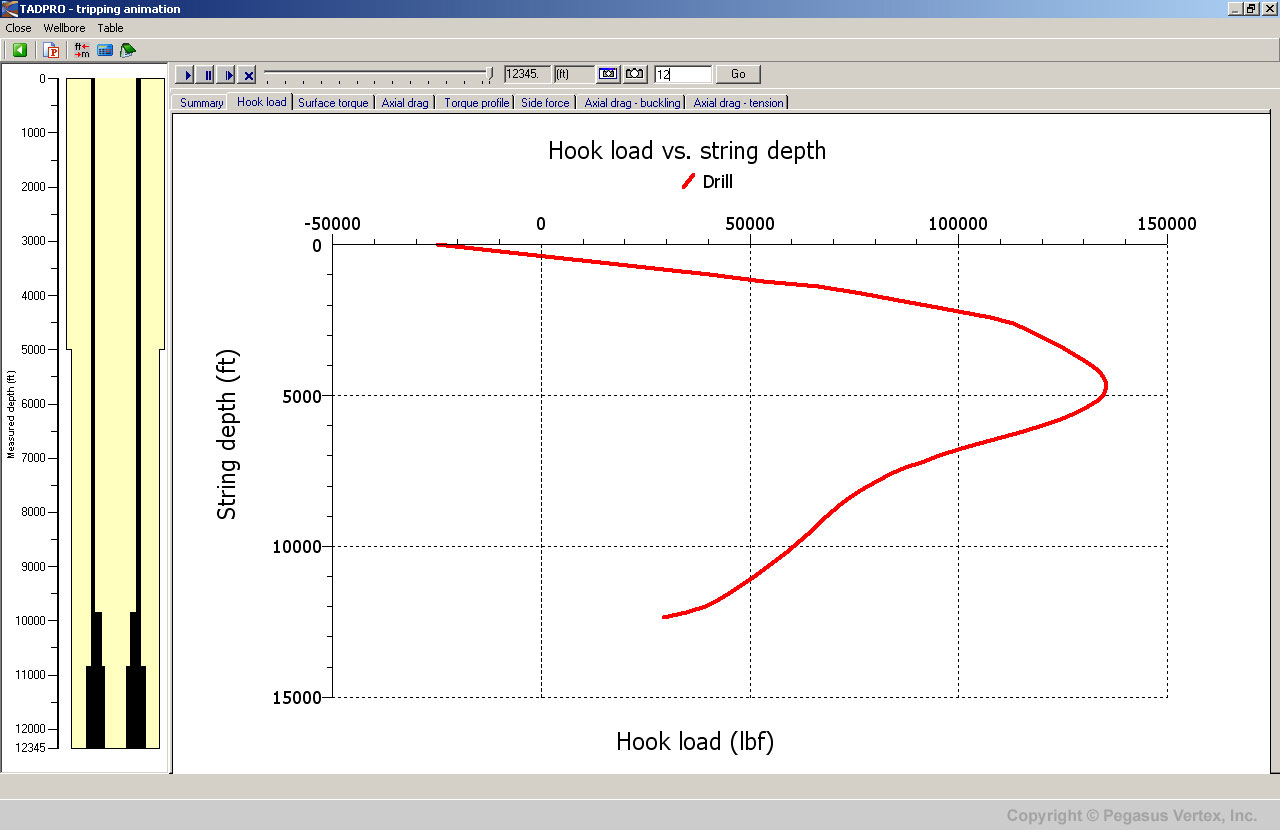Click the snapshot camera icon near depth field
This screenshot has height=830, width=1280.
pyautogui.click(x=607, y=74)
